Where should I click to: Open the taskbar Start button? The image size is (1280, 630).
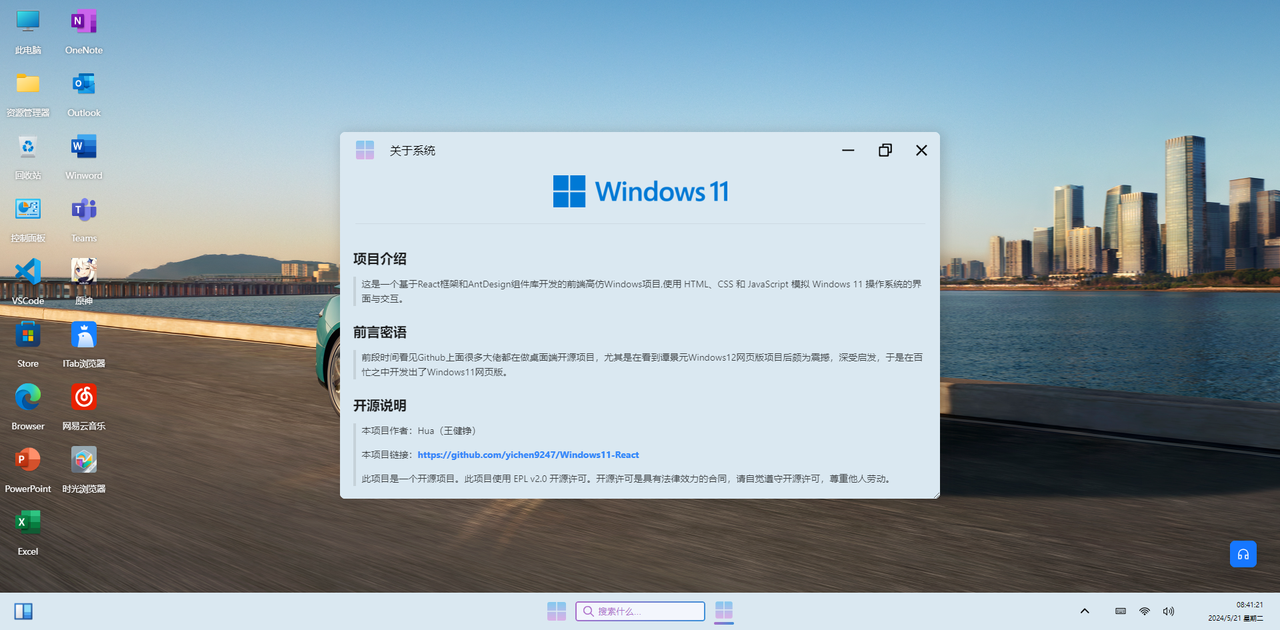point(557,611)
